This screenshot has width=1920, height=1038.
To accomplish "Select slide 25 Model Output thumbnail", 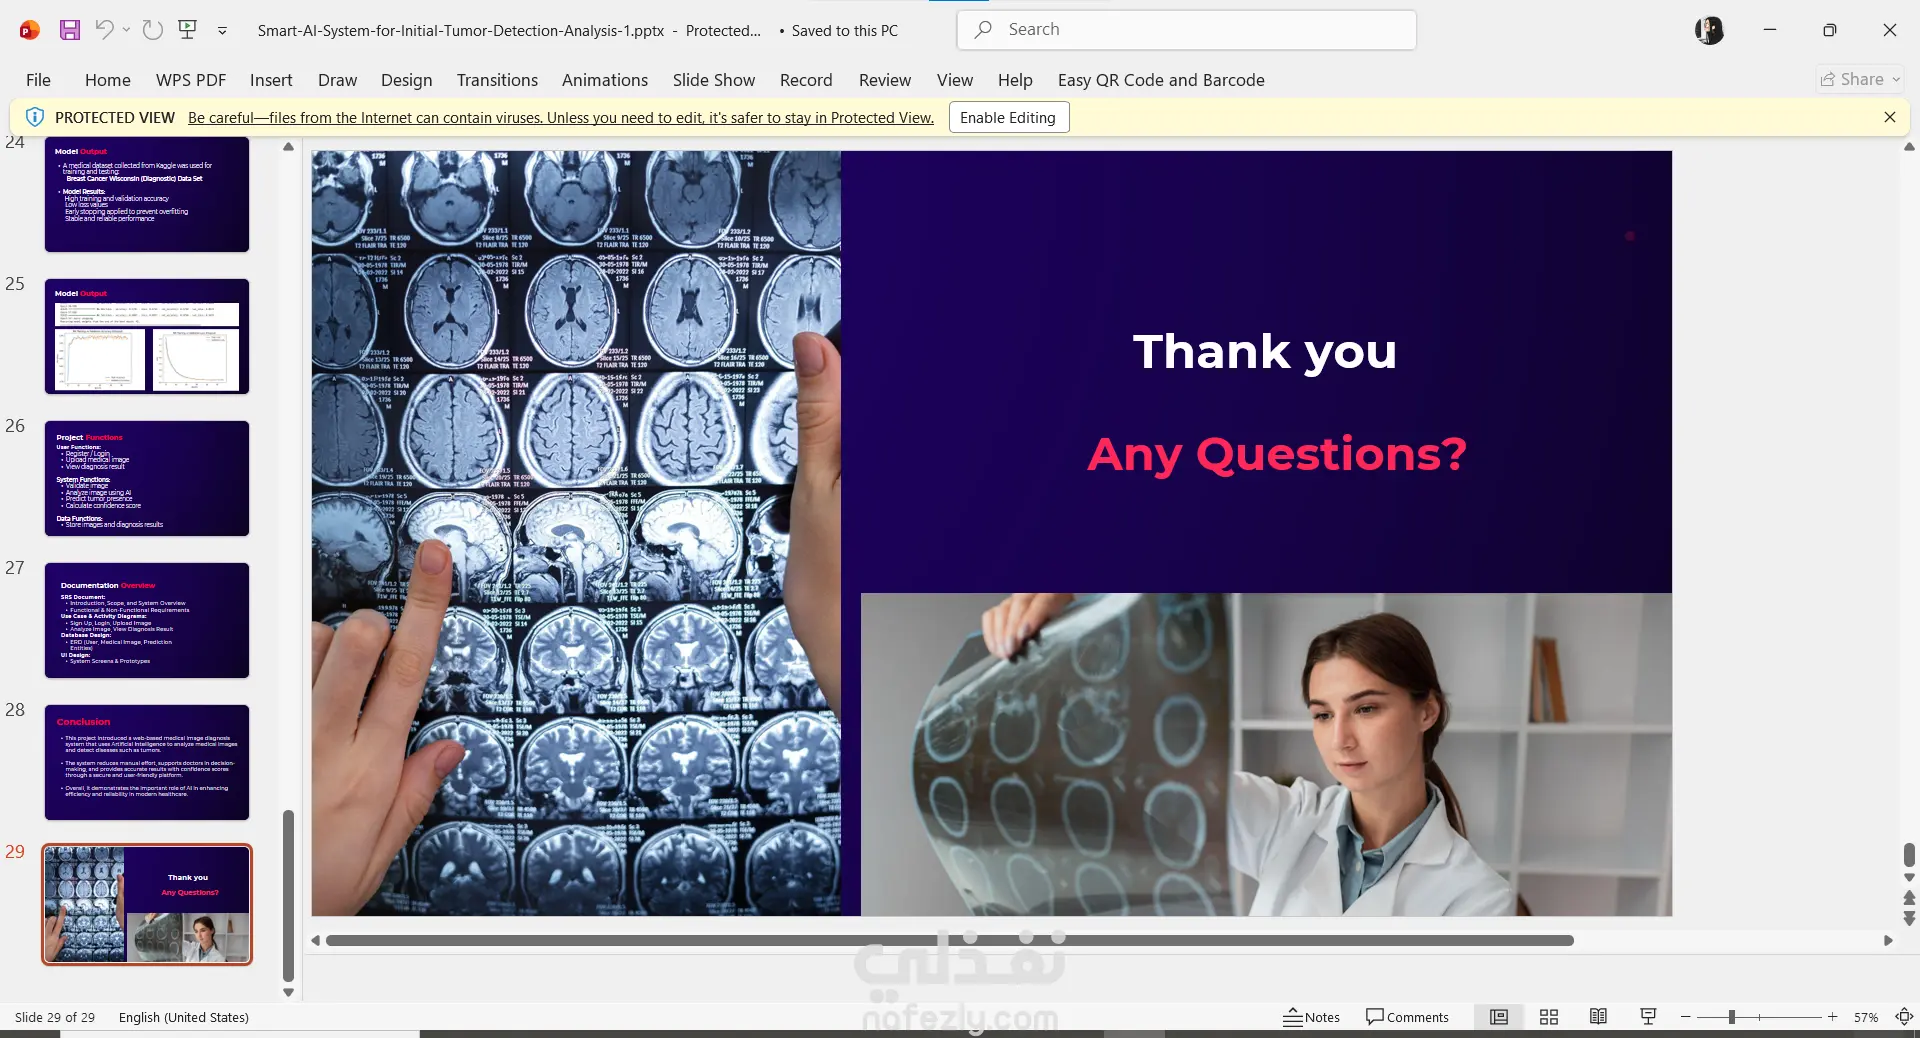I will tap(147, 336).
